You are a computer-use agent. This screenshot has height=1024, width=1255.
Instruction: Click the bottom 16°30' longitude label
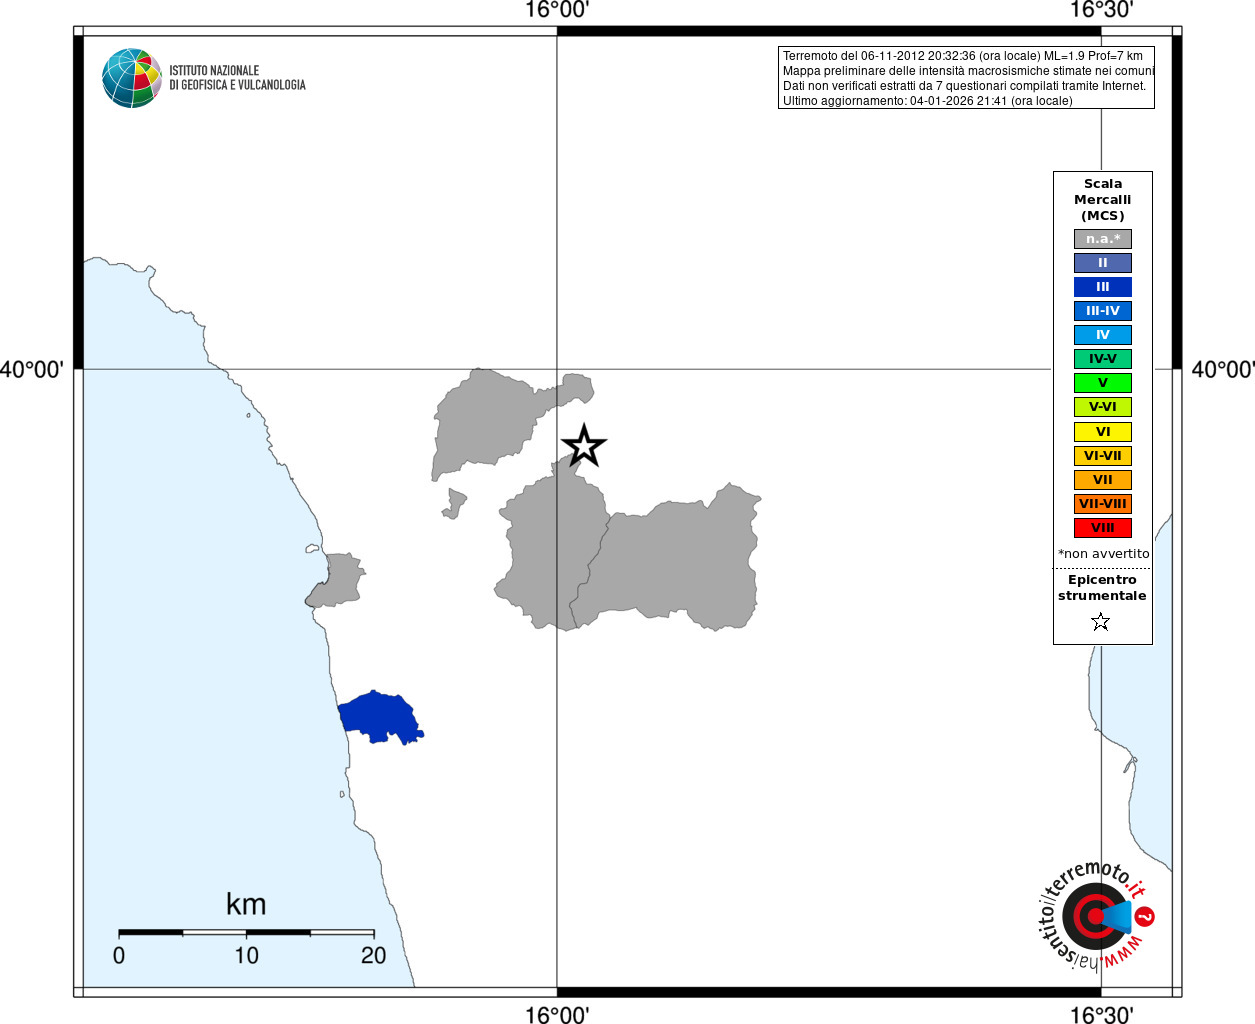coord(1101,1015)
